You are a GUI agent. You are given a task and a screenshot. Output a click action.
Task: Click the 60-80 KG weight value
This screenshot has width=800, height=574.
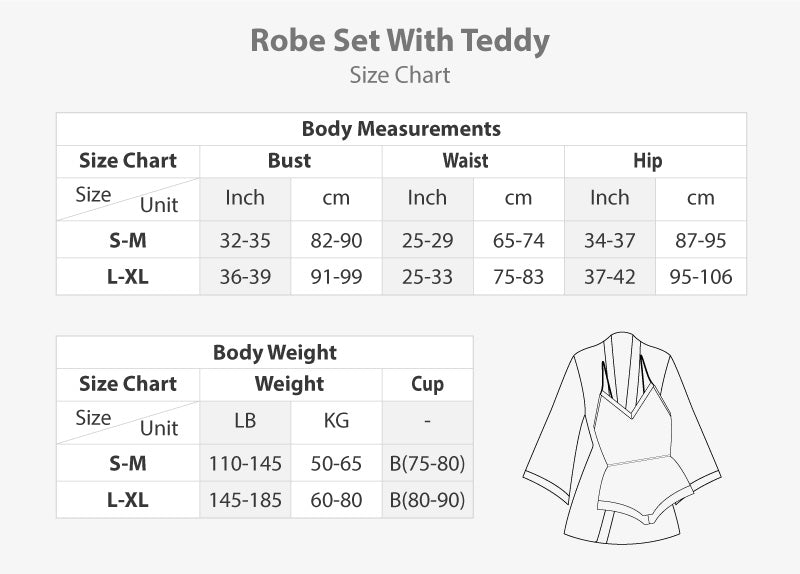click(x=336, y=500)
